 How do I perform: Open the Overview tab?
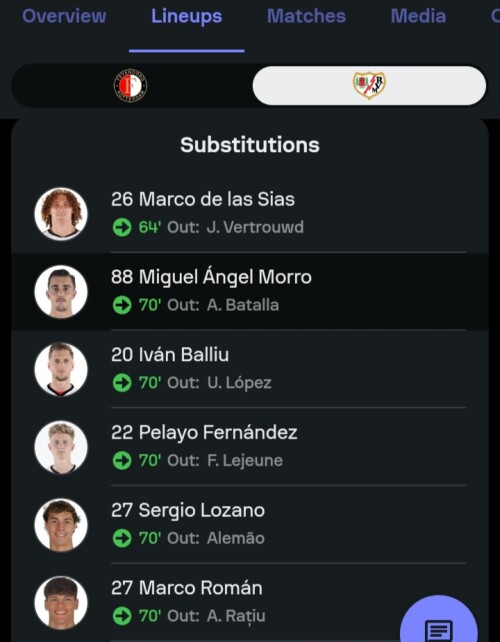click(64, 16)
